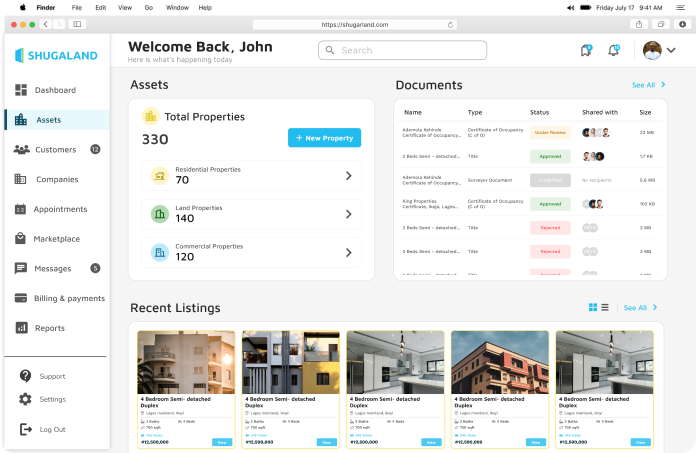The height and width of the screenshot is (453, 696).
Task: Expand Land Properties chevron
Action: click(x=349, y=214)
